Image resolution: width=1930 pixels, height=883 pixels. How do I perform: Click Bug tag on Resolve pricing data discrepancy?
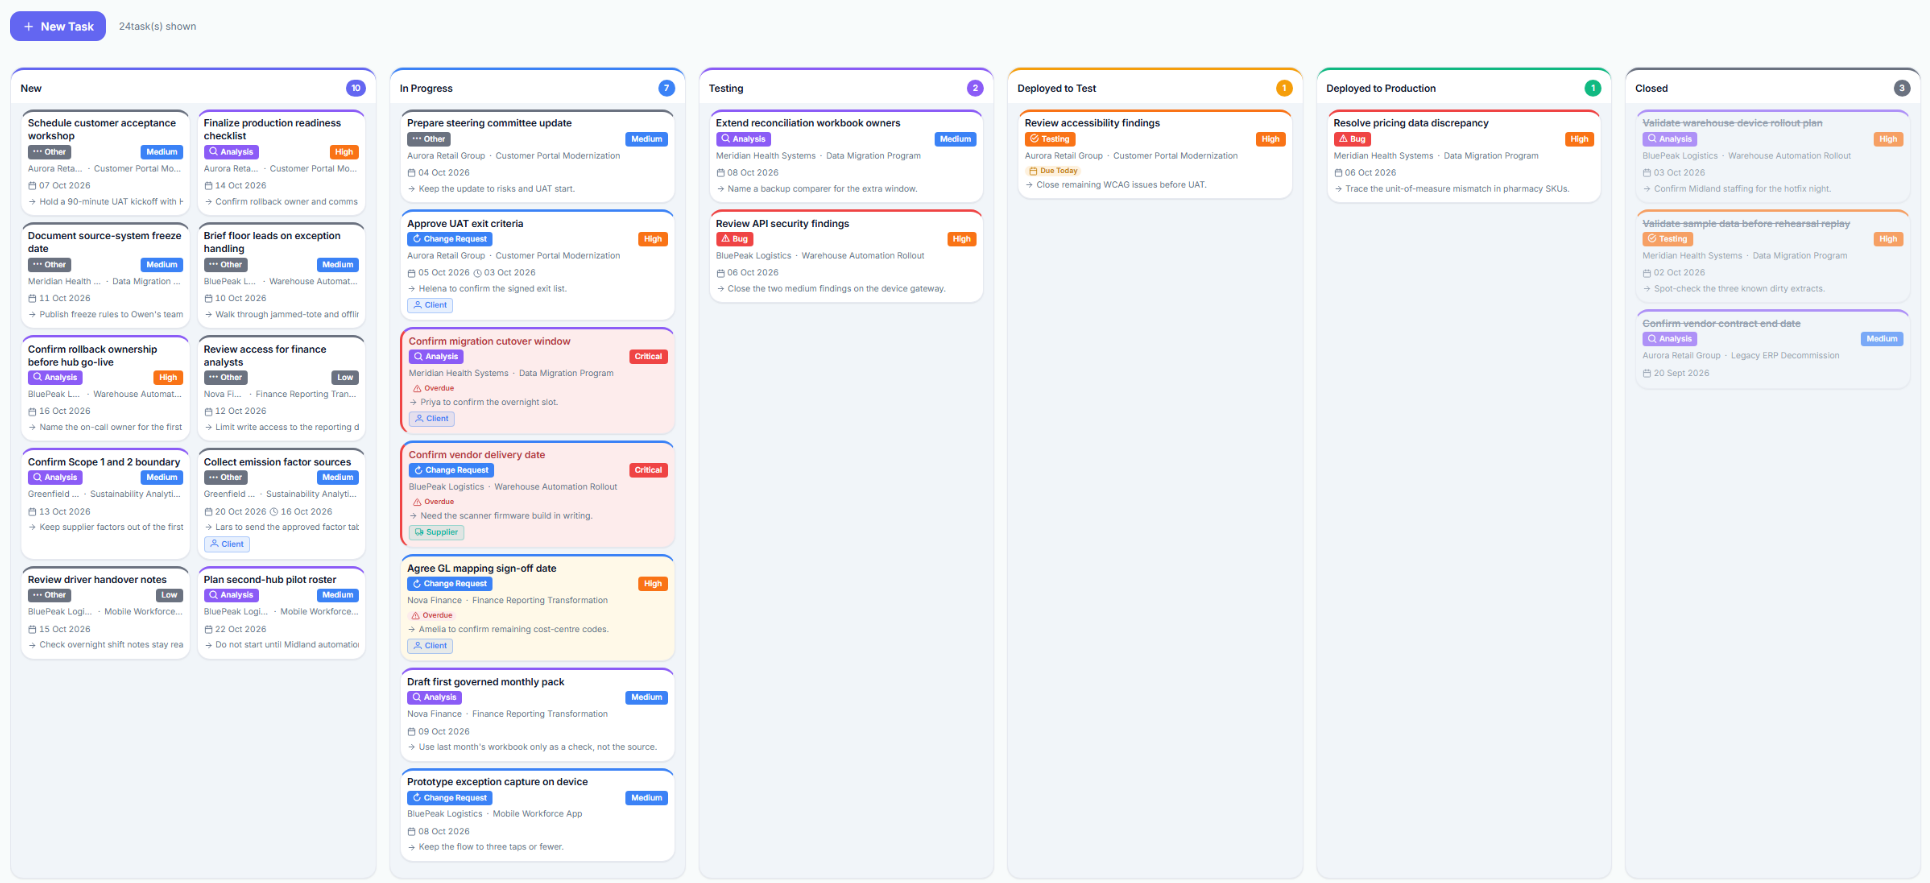(x=1353, y=139)
